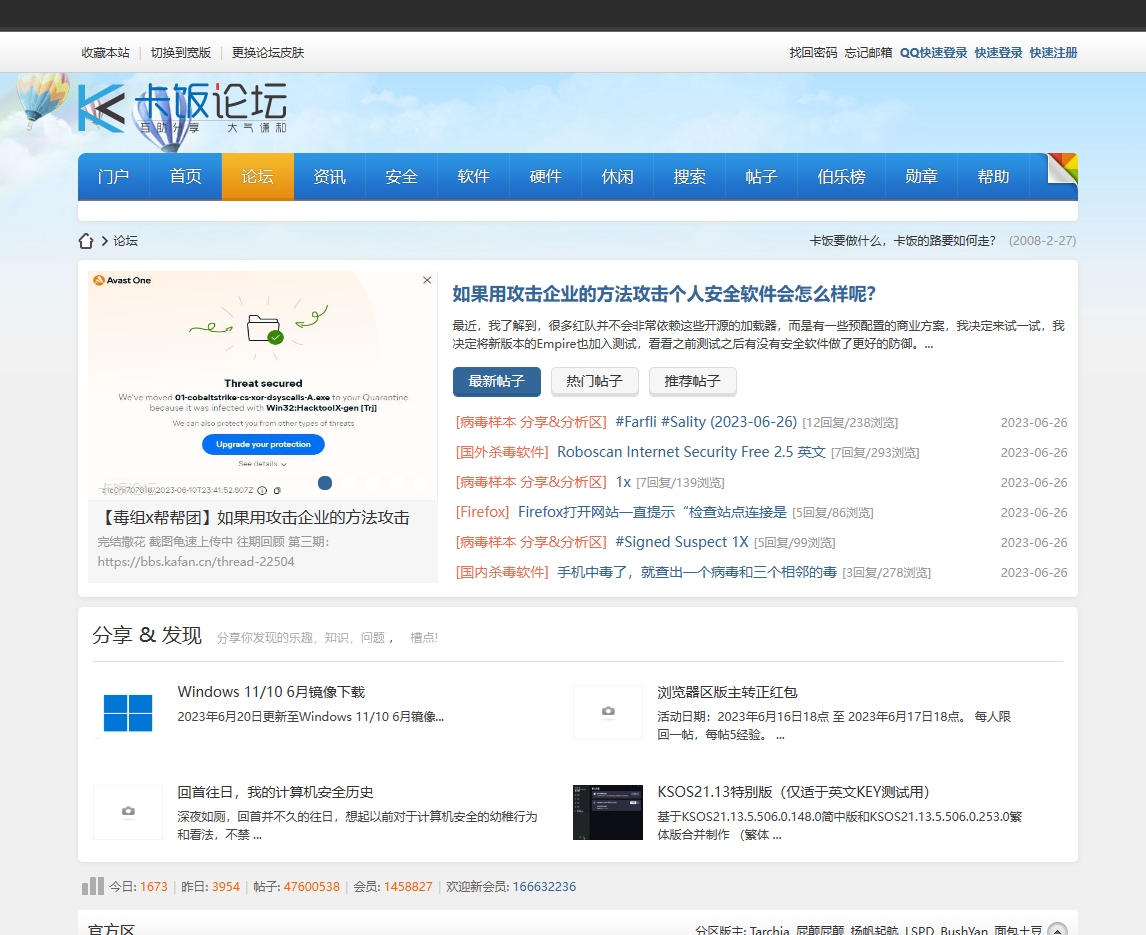This screenshot has height=935, width=1146.
Task: Click the colorful folded-corner icon at the navbar's right end
Action: (x=1060, y=170)
